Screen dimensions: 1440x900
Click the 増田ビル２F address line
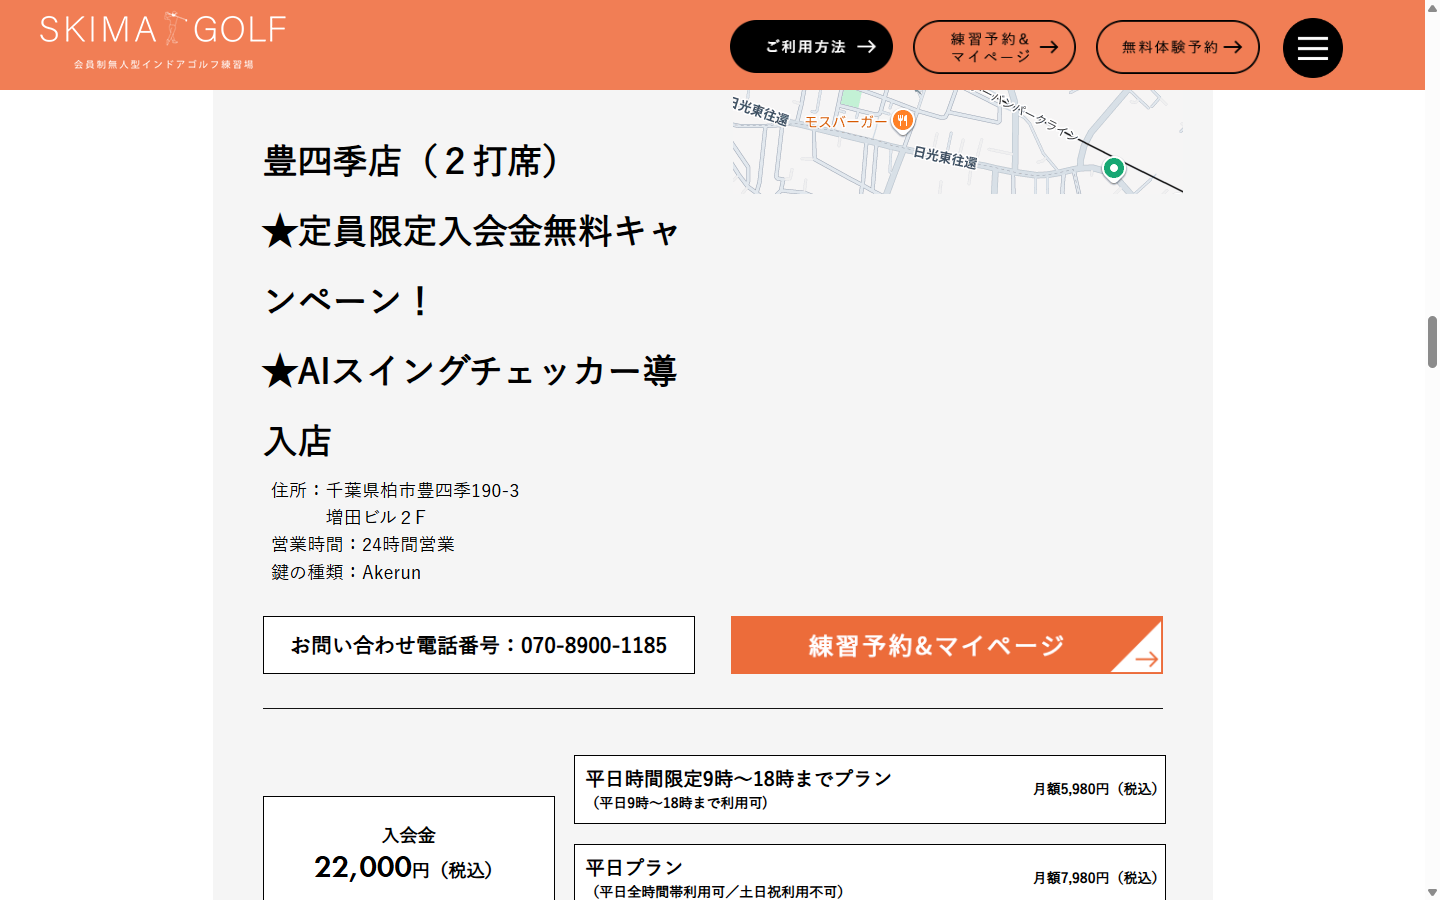[376, 517]
